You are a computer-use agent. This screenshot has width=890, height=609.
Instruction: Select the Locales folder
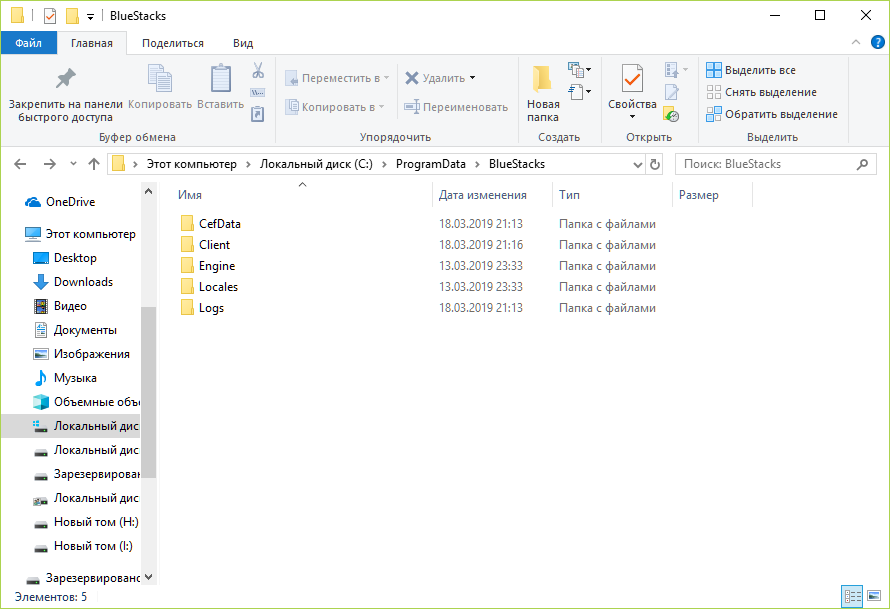point(209,287)
